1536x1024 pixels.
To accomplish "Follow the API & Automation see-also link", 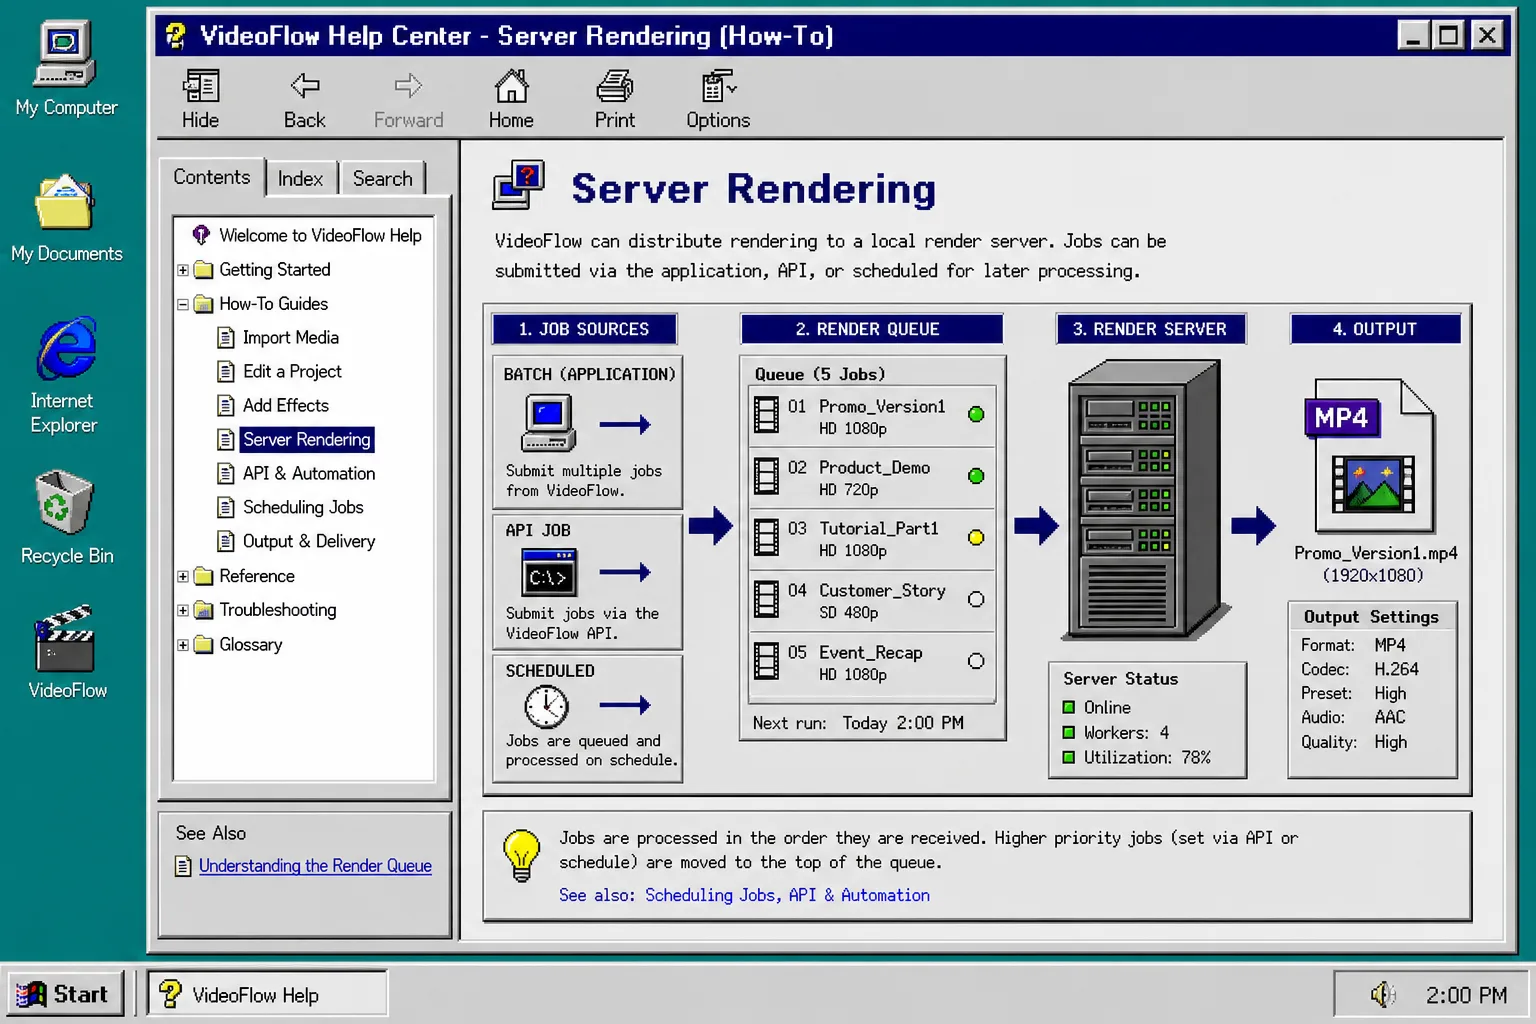I will (x=859, y=895).
